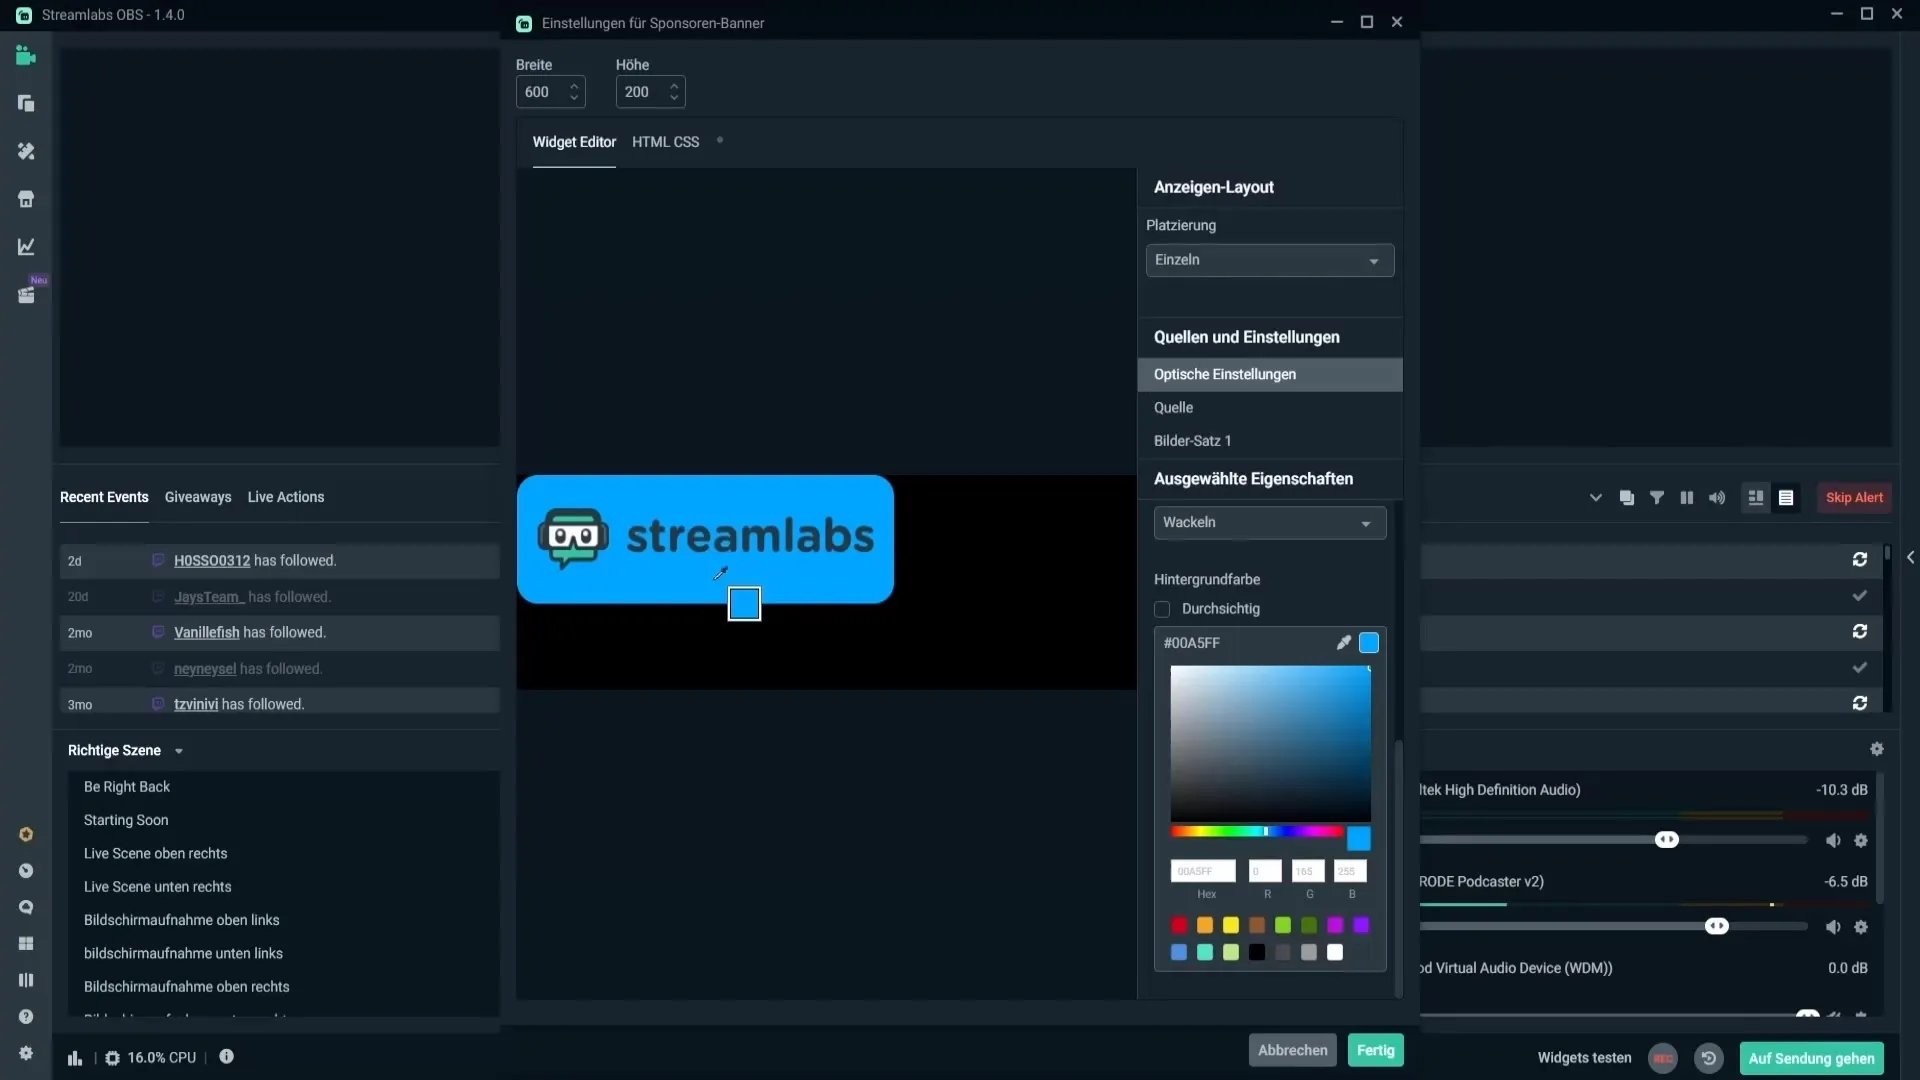Viewport: 1920px width, 1080px height.
Task: Mute the RODE Podcaster v2 source
Action: click(1833, 928)
